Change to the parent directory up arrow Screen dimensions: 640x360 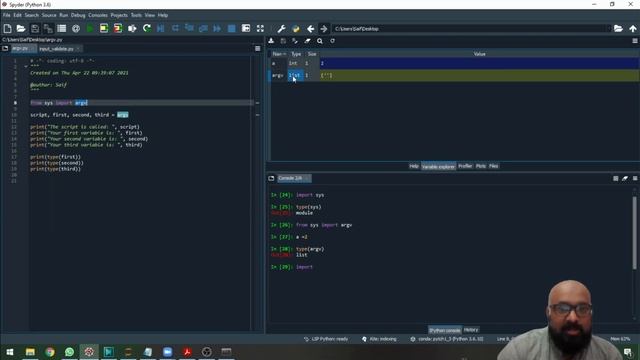tap(633, 29)
